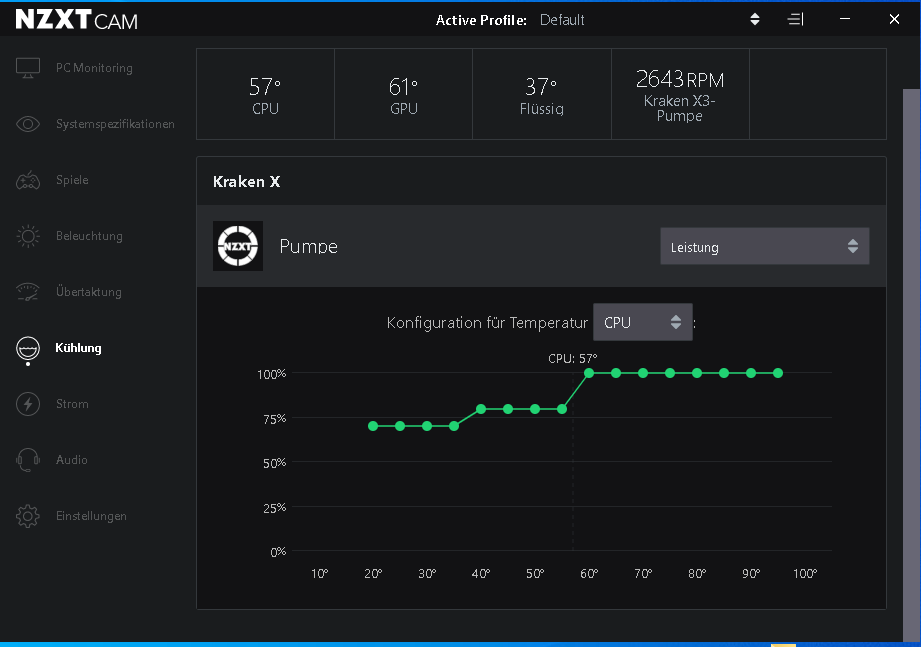Click the Strom lightning bolt icon
921x647 pixels.
point(28,404)
